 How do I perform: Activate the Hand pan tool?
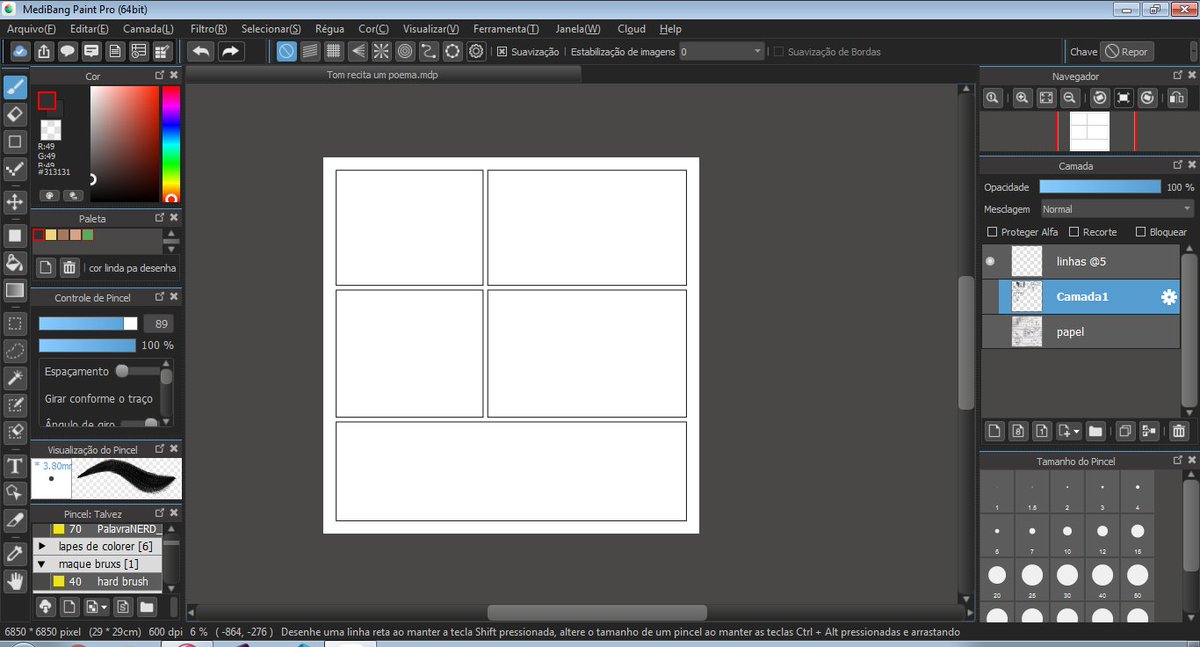point(15,581)
